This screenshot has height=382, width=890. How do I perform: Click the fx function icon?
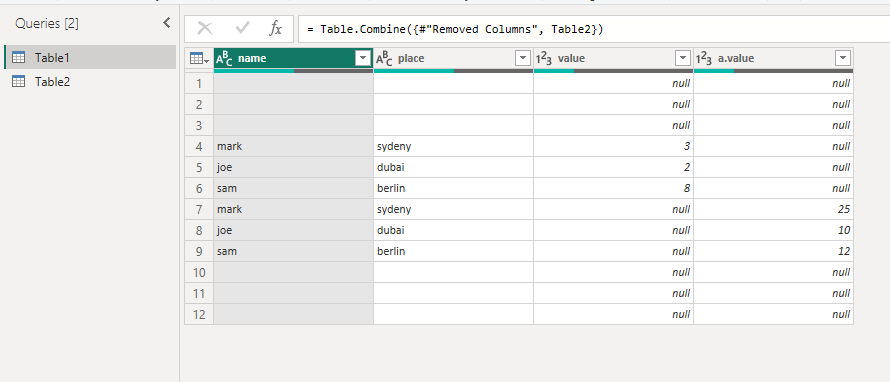tap(275, 28)
